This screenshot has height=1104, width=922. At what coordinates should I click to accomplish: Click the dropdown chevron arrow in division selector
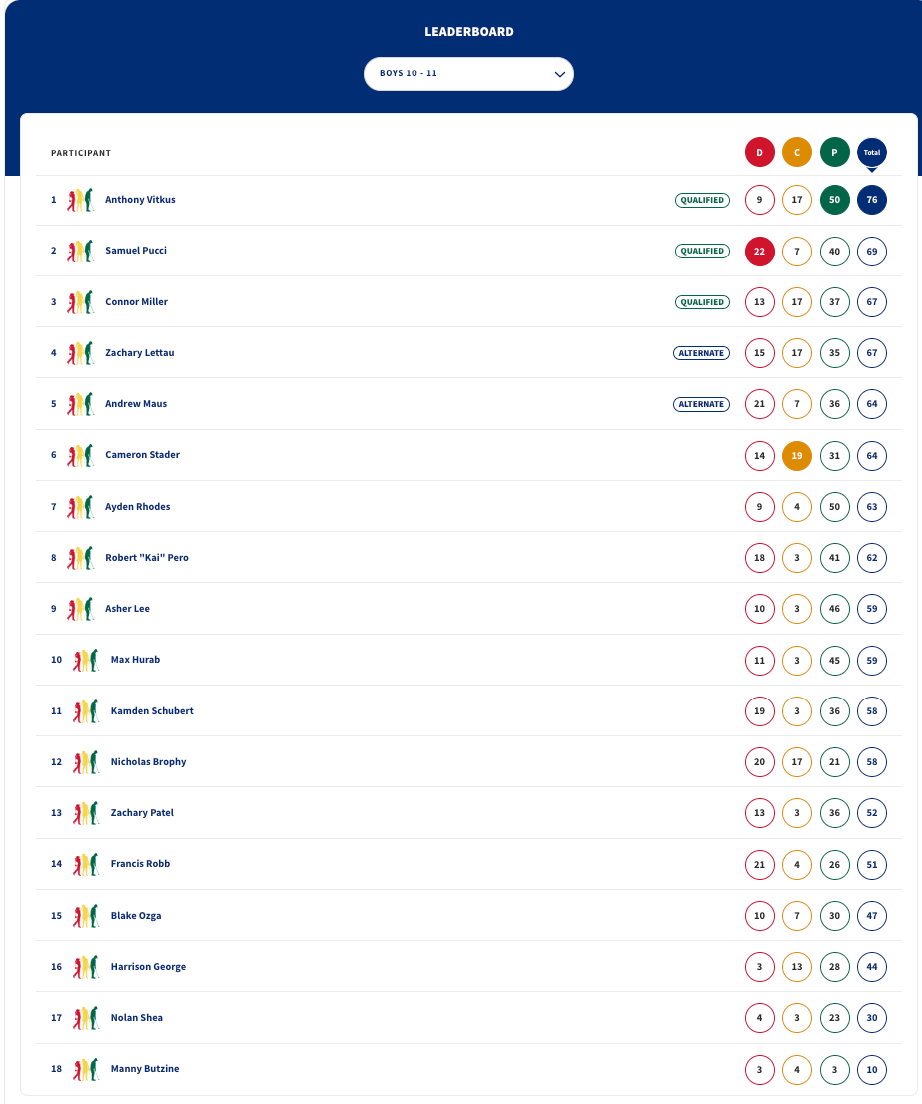(x=560, y=74)
